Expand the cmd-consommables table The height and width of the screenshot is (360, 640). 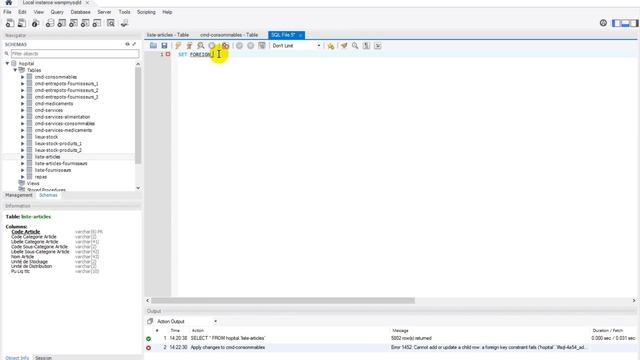[23, 77]
